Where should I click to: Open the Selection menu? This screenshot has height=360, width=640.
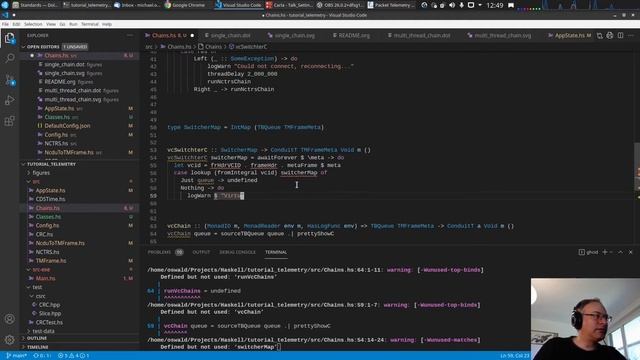[33, 24]
